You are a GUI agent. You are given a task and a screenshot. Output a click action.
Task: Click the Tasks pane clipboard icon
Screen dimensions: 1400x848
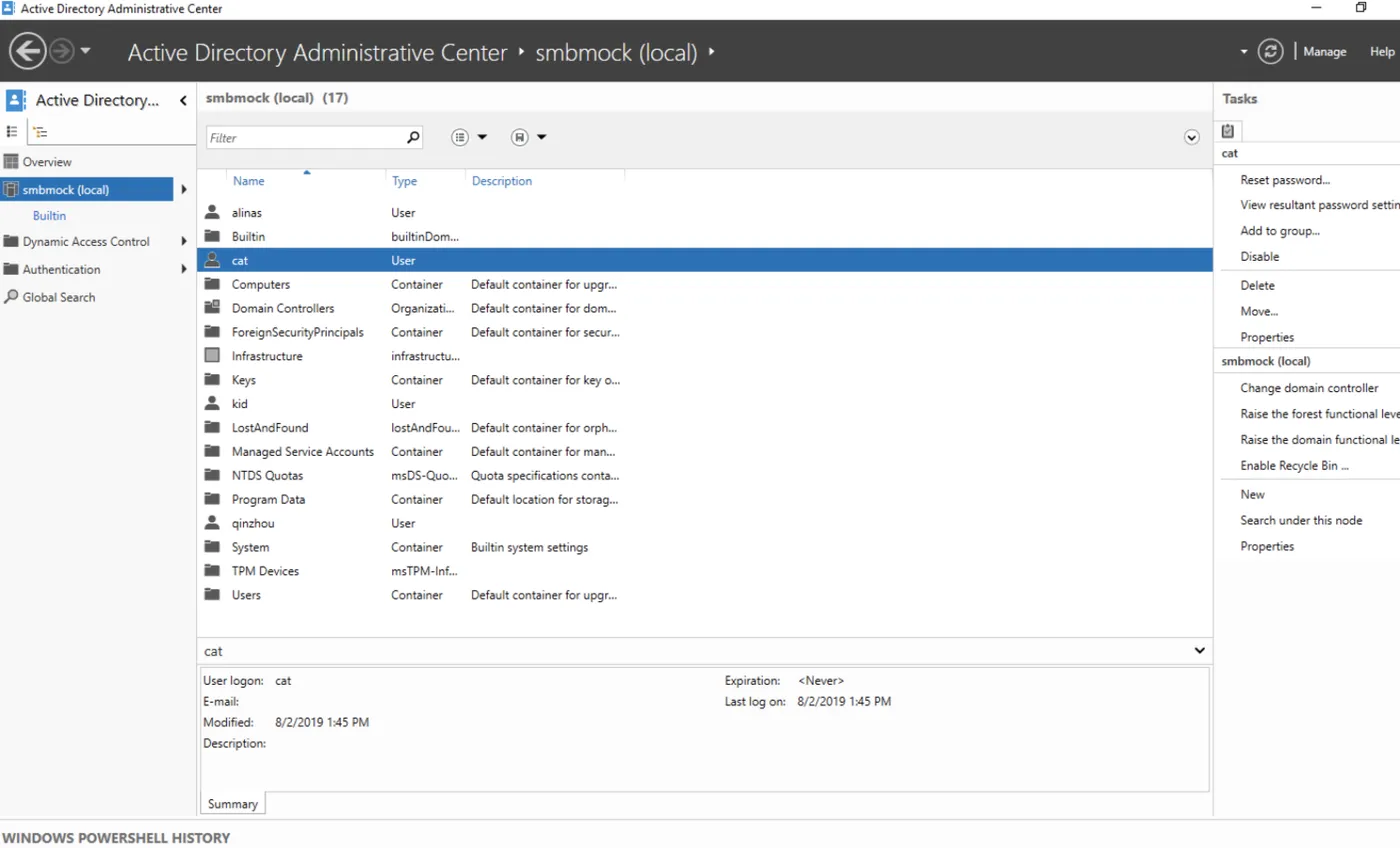(x=1228, y=131)
